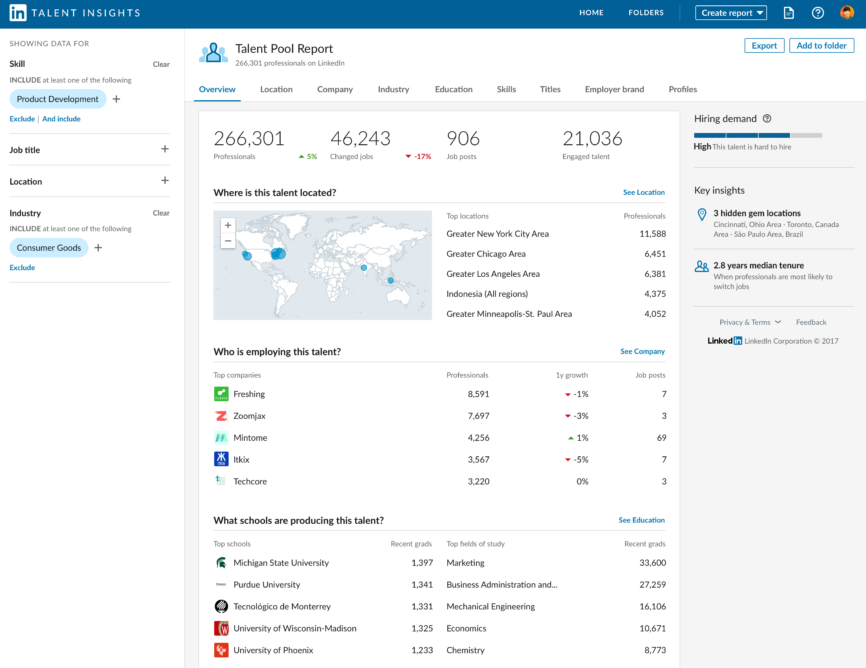
Task: Open the help question mark icon
Action: pos(818,13)
